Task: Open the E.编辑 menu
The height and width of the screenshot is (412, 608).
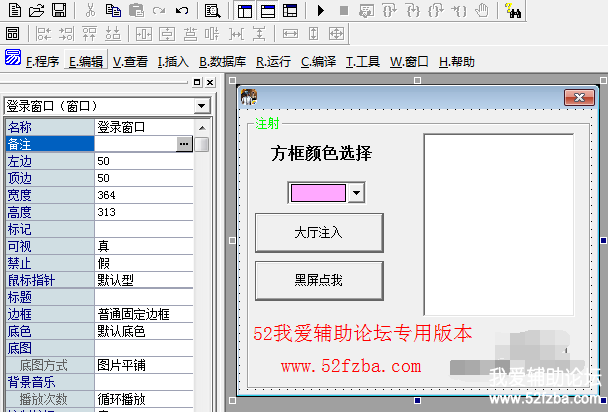Action: [x=86, y=62]
